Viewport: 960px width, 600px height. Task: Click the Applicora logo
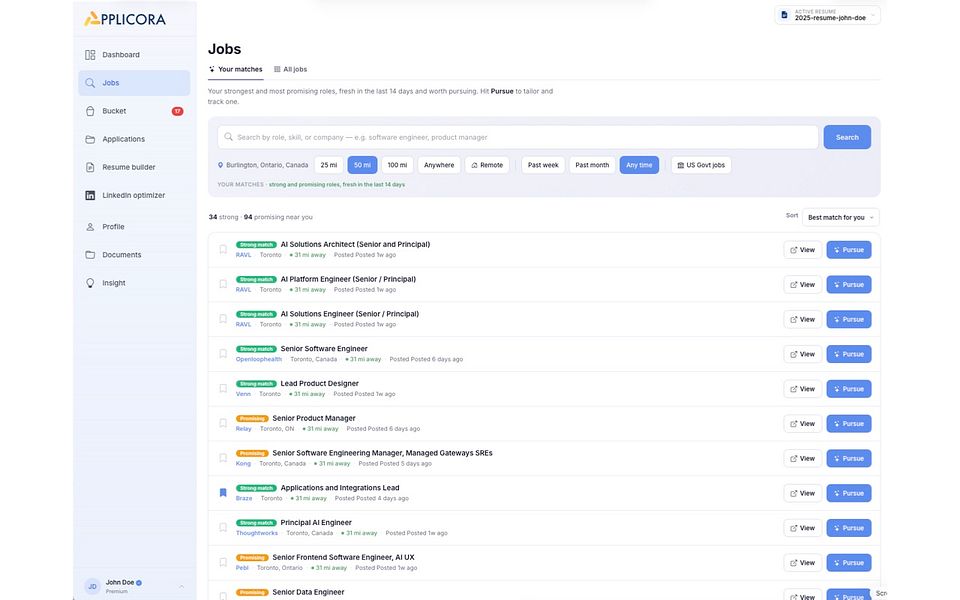(x=125, y=19)
